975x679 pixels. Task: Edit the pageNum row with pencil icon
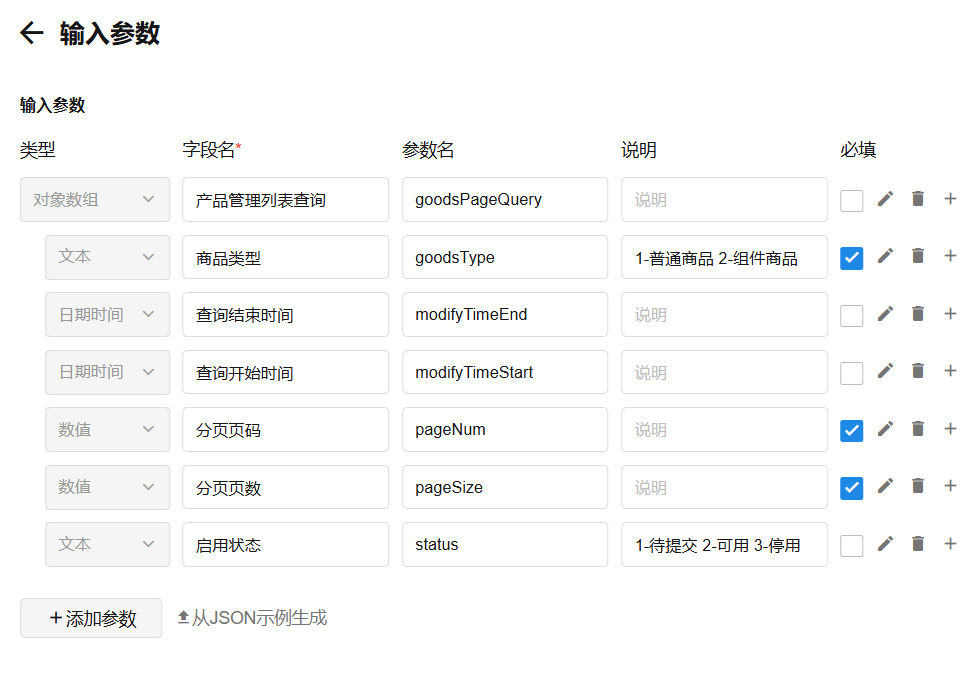(885, 429)
